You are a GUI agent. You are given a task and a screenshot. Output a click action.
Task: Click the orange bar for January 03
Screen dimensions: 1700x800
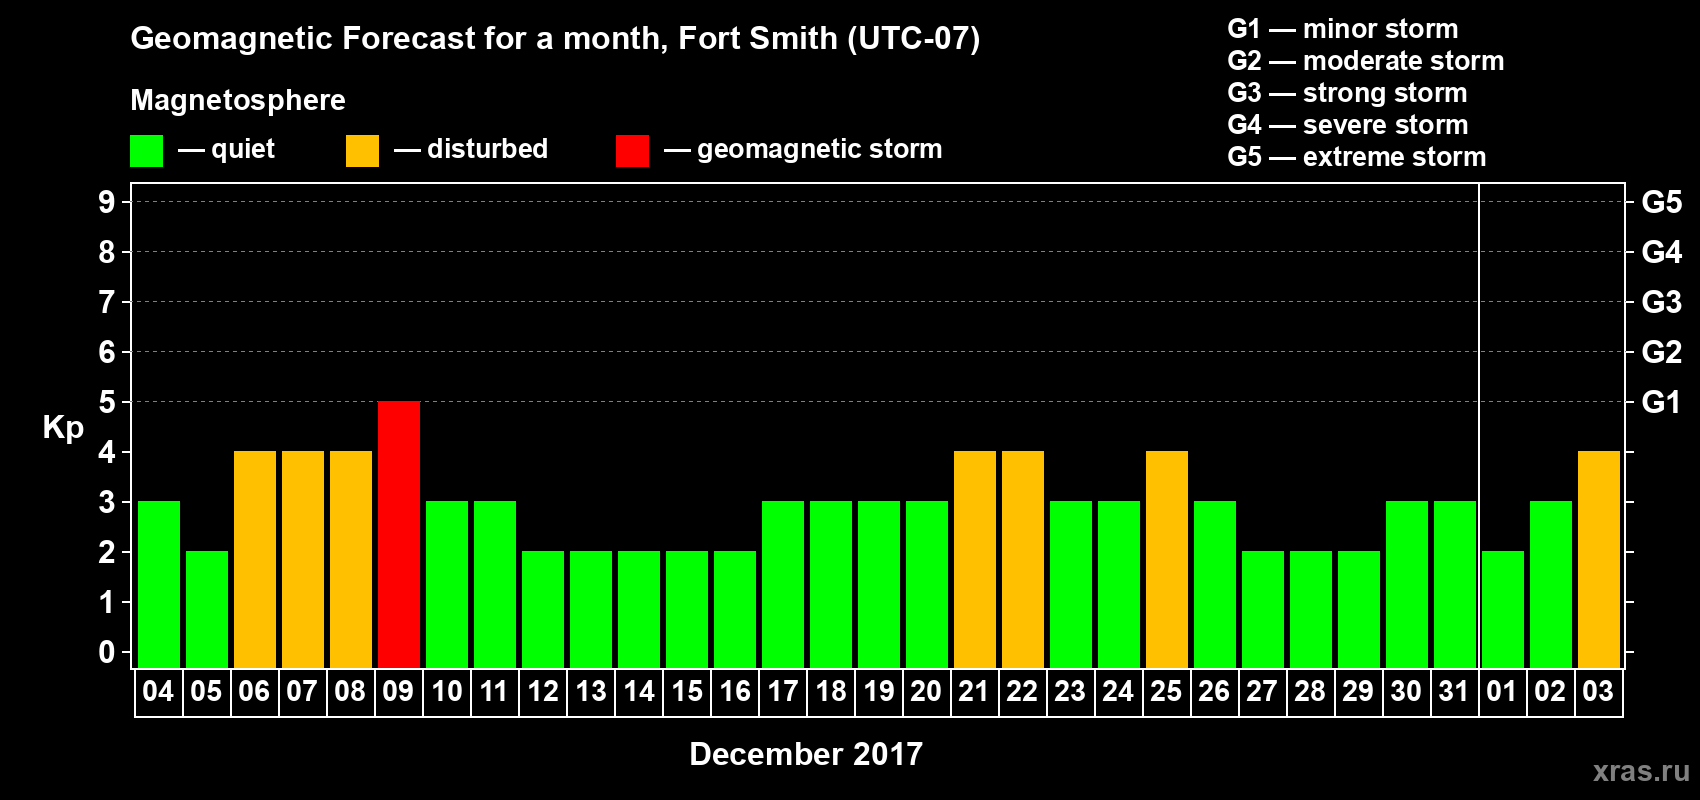(x=1599, y=559)
